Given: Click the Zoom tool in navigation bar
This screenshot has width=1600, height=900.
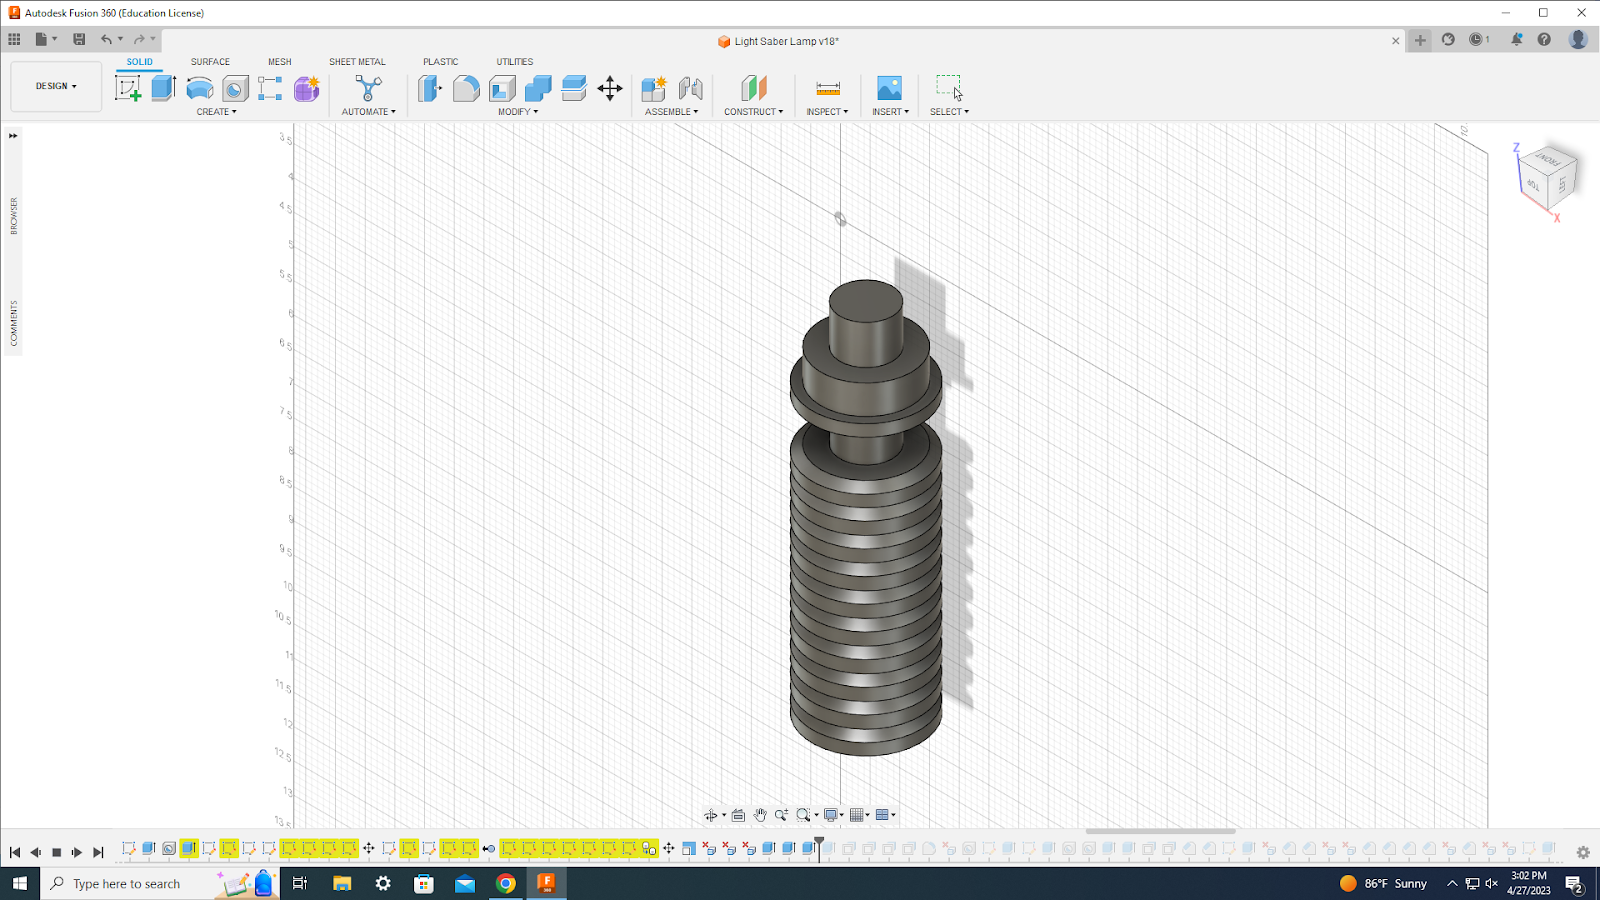Looking at the screenshot, I should click(781, 815).
